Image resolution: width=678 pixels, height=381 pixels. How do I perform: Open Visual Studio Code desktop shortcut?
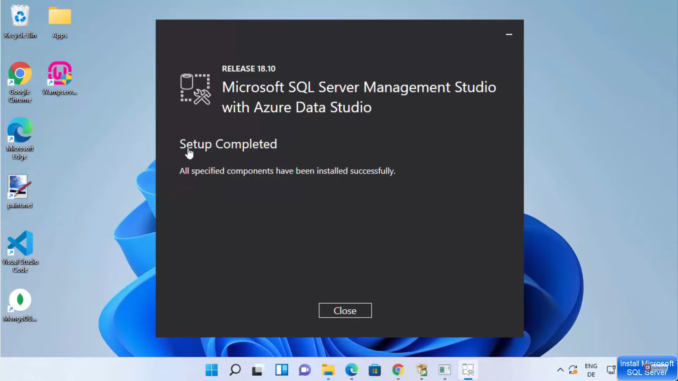20,252
